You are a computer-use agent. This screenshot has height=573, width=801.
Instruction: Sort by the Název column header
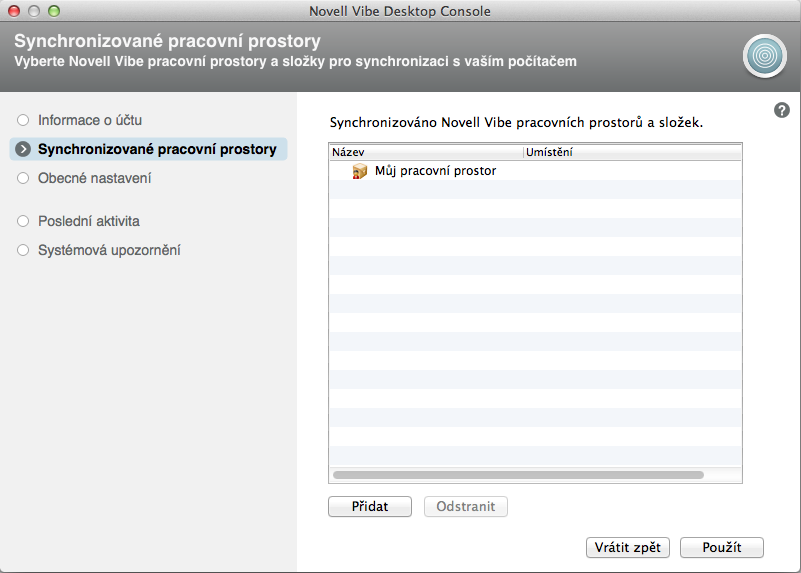(425, 152)
